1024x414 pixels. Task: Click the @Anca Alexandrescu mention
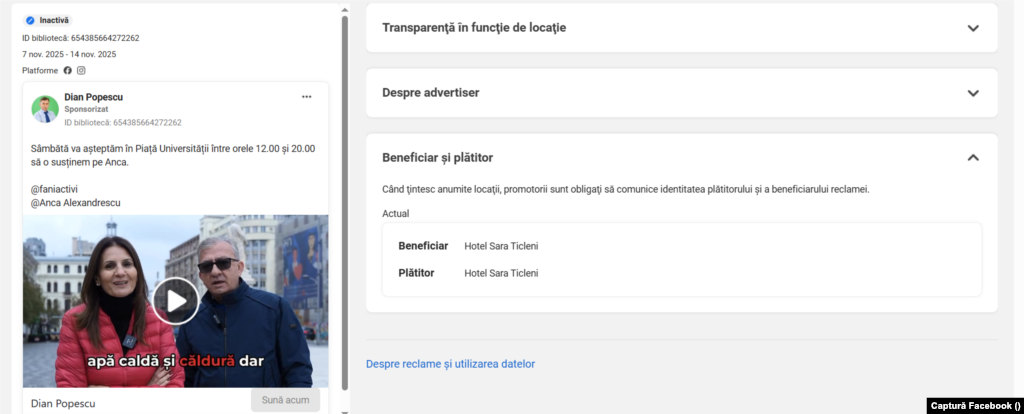tap(75, 203)
